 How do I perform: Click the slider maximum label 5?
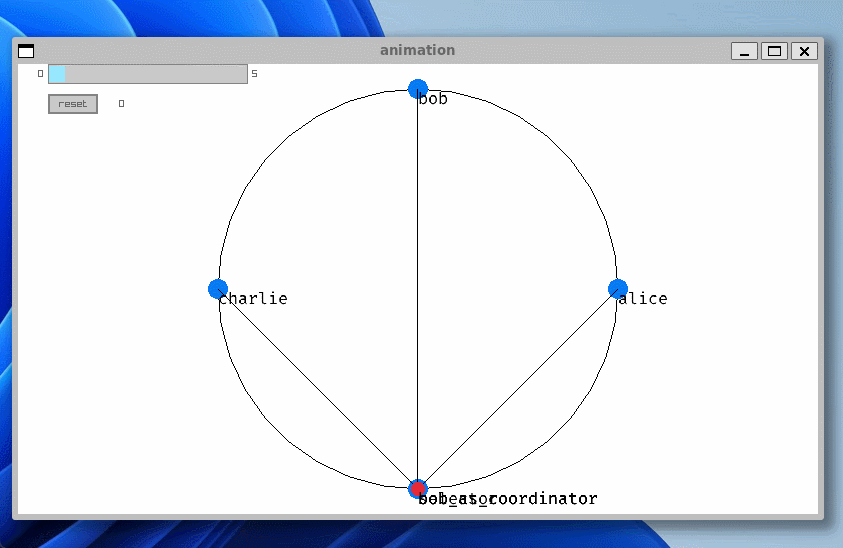click(254, 74)
